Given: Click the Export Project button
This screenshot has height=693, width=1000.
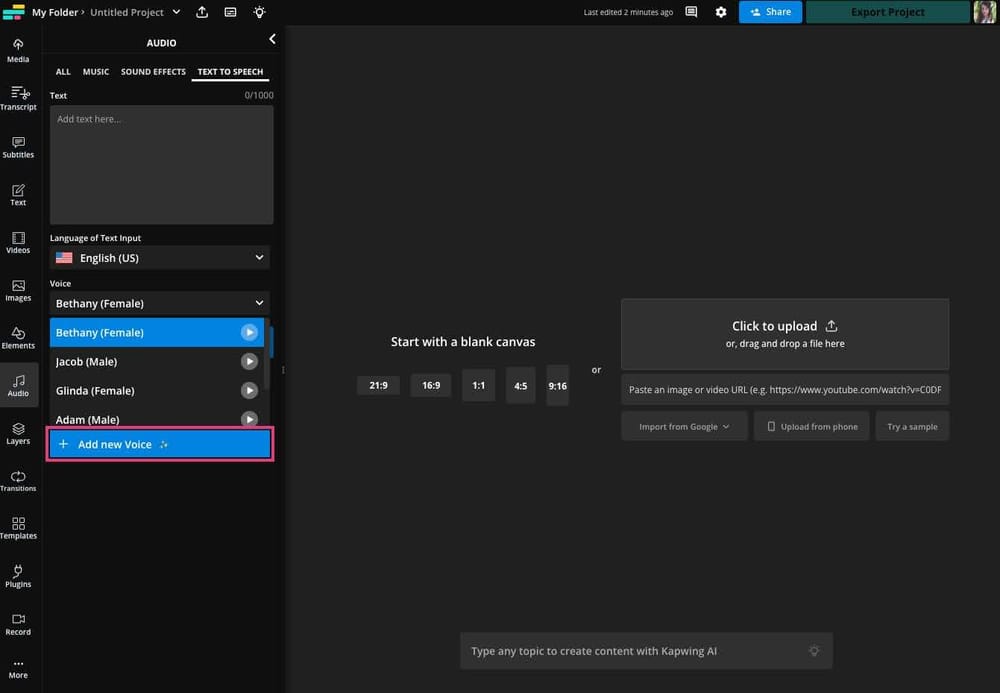Looking at the screenshot, I should (886, 12).
